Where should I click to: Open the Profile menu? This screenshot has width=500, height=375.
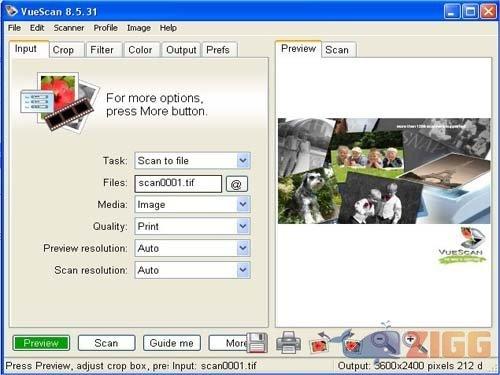click(106, 28)
